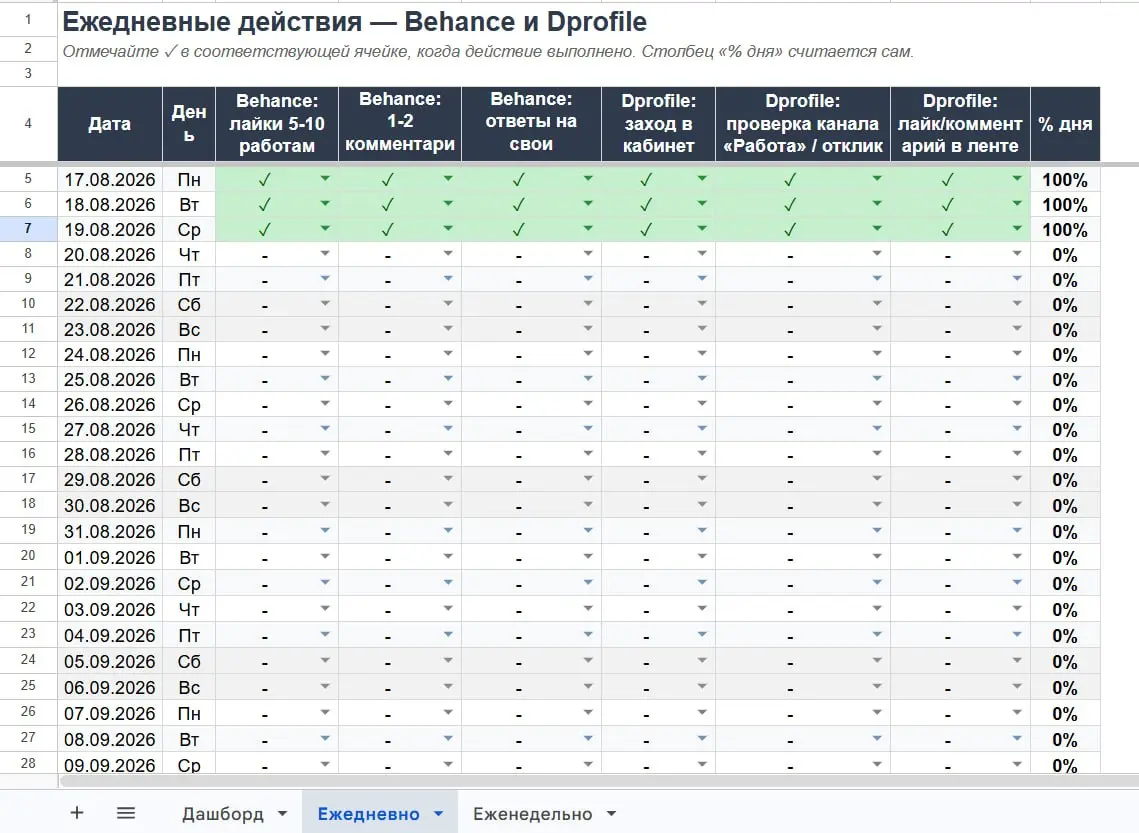Click the Dprofile: проверка канала header
Image resolution: width=1139 pixels, height=833 pixels.
(x=803, y=124)
